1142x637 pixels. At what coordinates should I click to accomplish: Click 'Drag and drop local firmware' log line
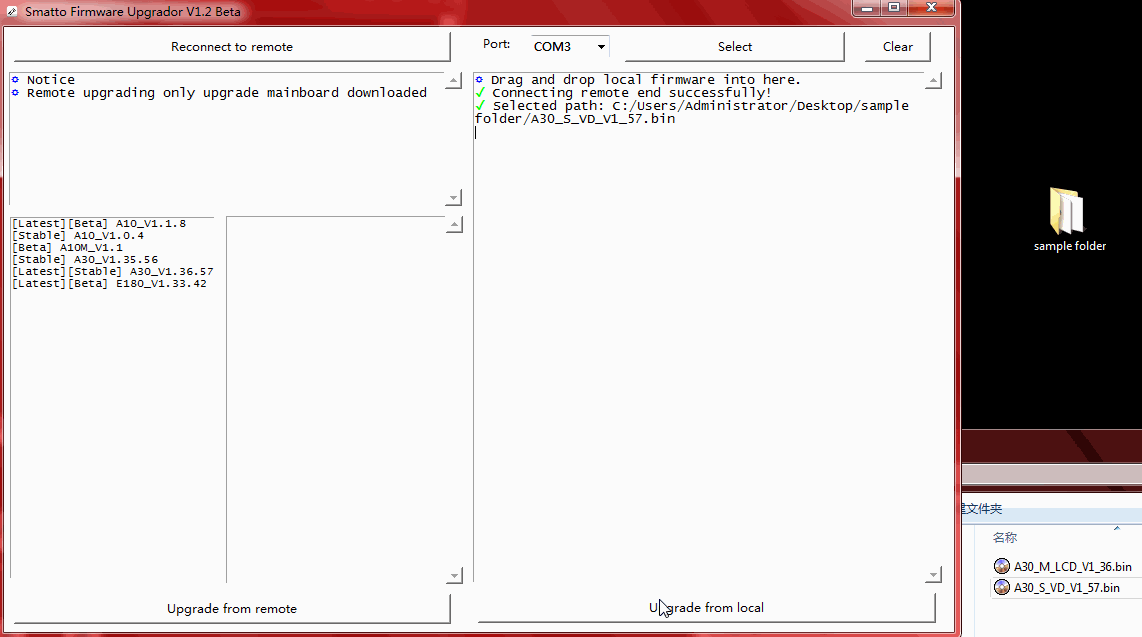[645, 80]
